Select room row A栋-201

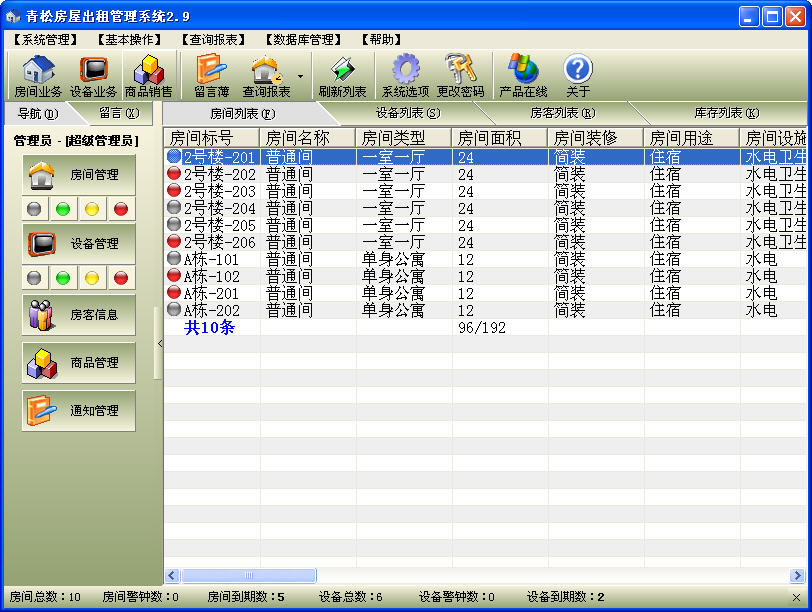click(485, 294)
